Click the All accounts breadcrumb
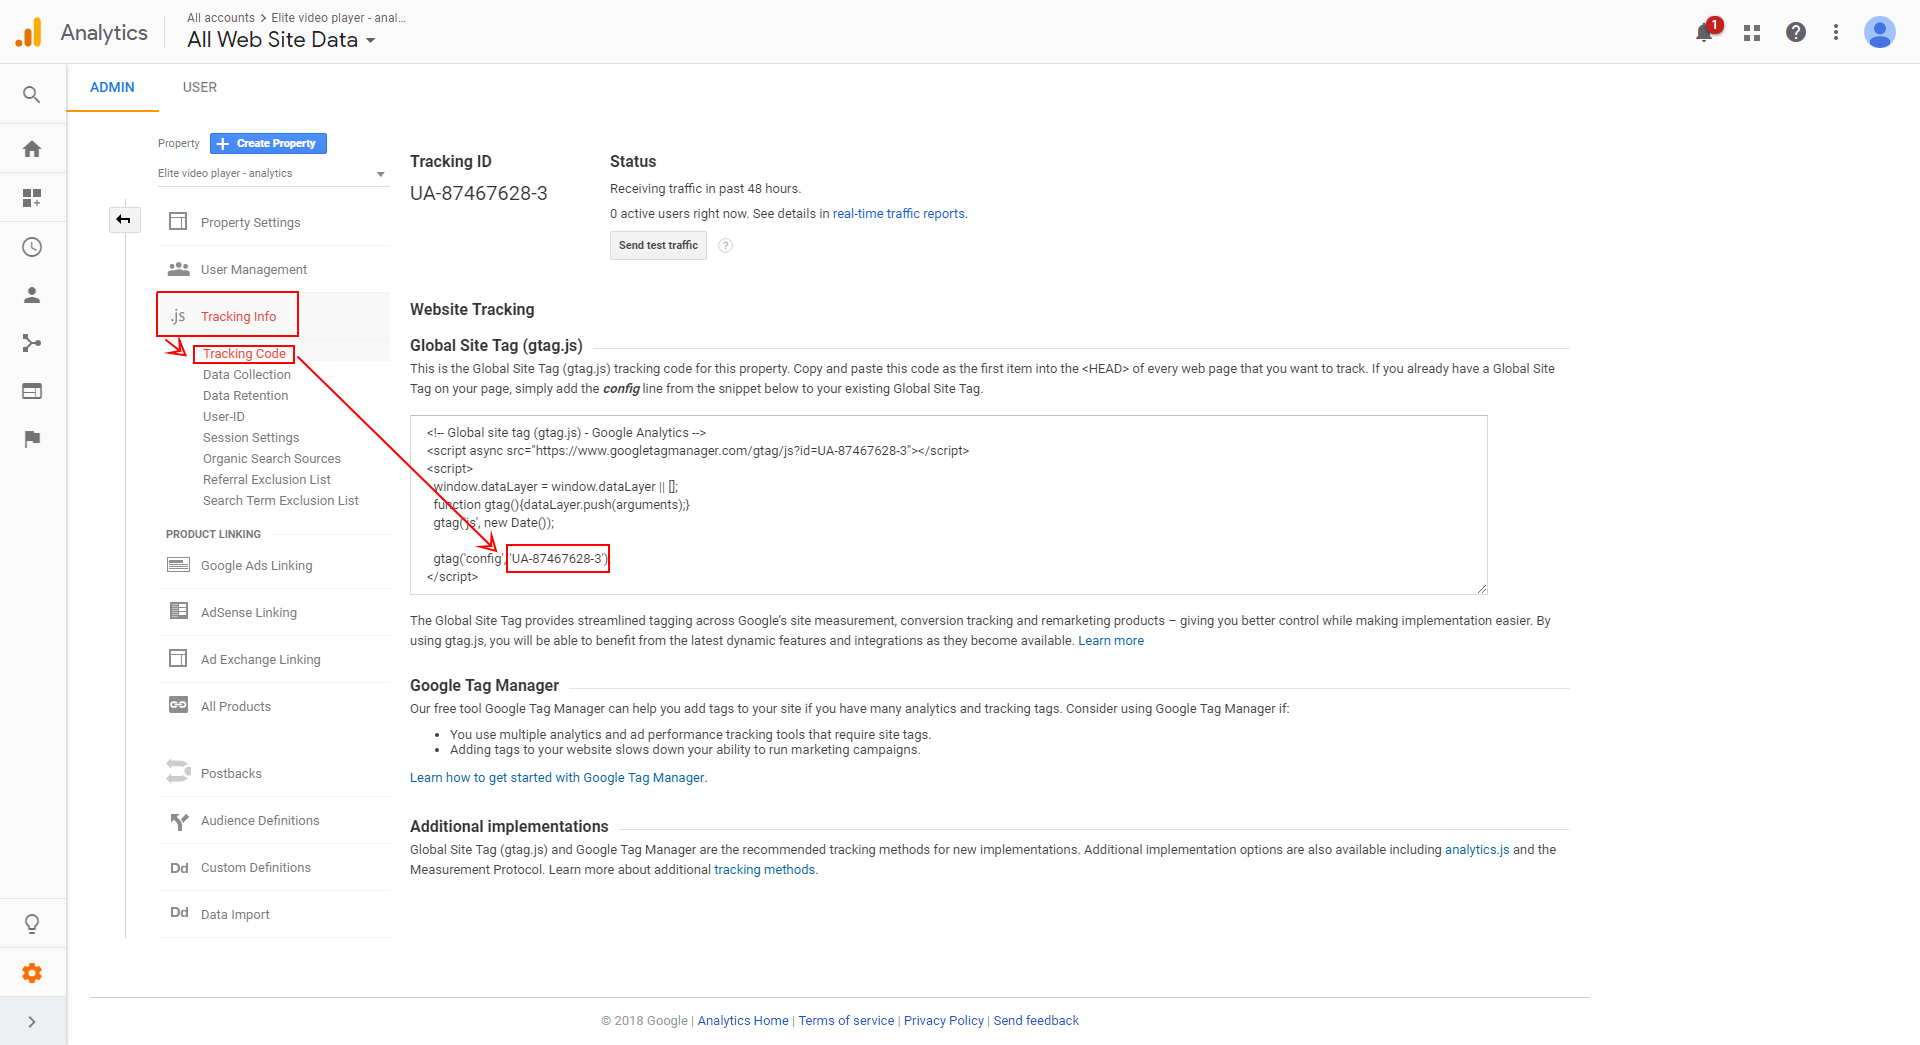The height and width of the screenshot is (1045, 1920). pos(221,18)
